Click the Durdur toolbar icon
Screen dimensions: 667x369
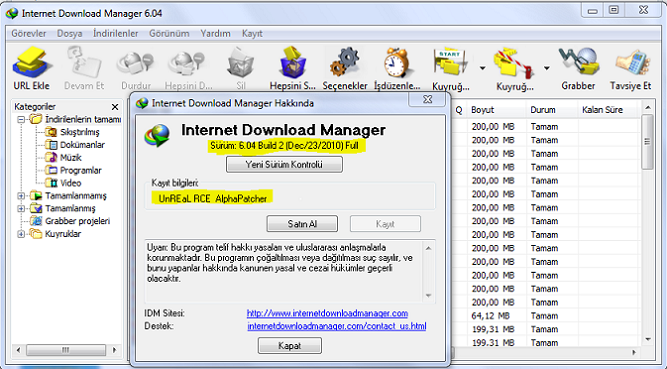pyautogui.click(x=135, y=63)
